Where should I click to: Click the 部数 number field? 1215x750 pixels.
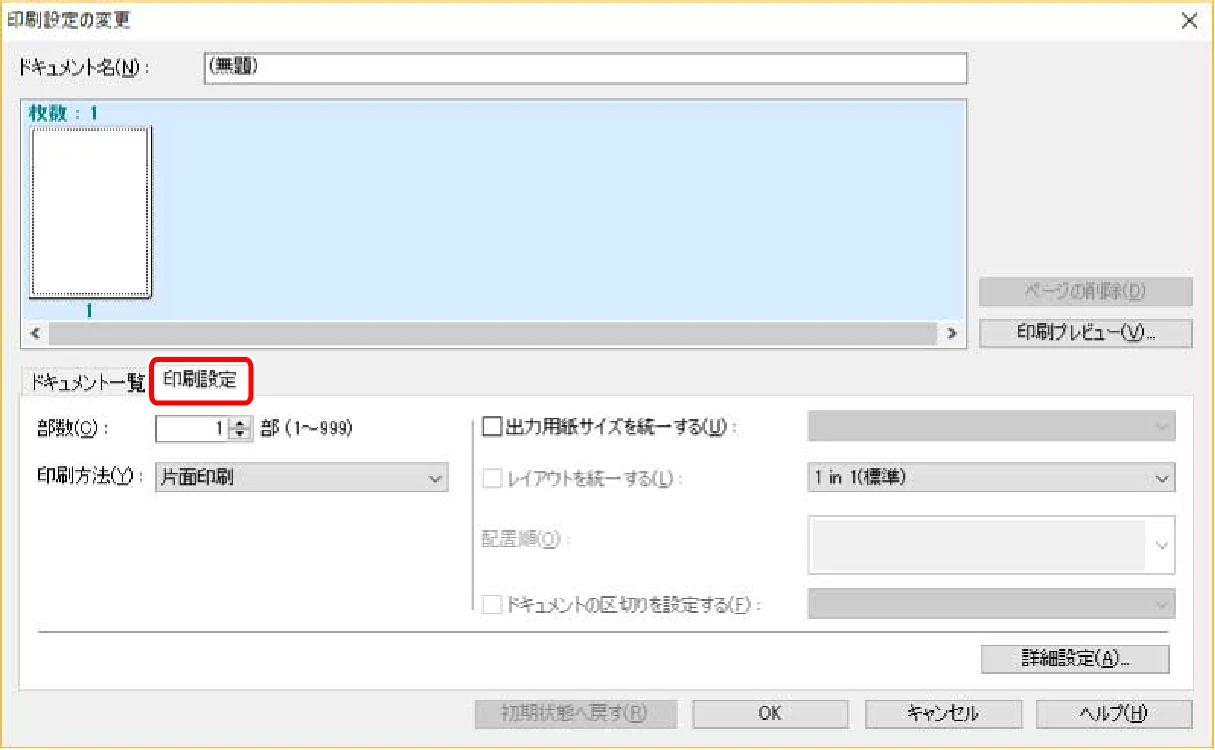click(x=192, y=428)
